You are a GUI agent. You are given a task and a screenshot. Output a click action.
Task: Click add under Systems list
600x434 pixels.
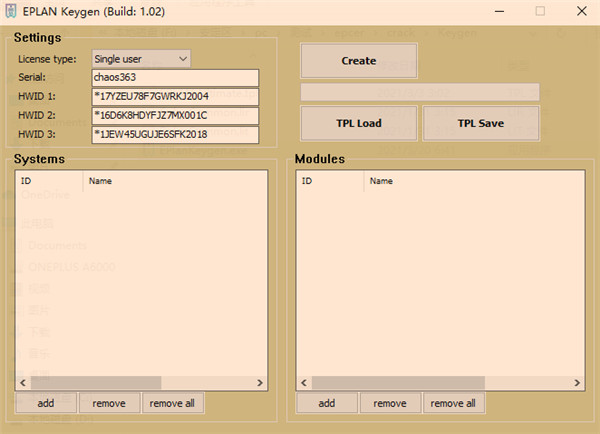[x=46, y=403]
